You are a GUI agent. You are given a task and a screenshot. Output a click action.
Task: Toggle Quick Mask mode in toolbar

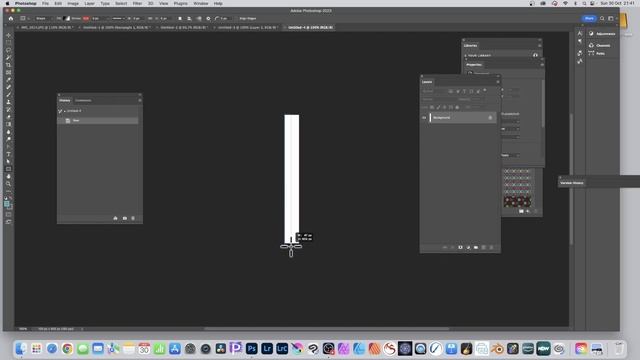point(9,214)
